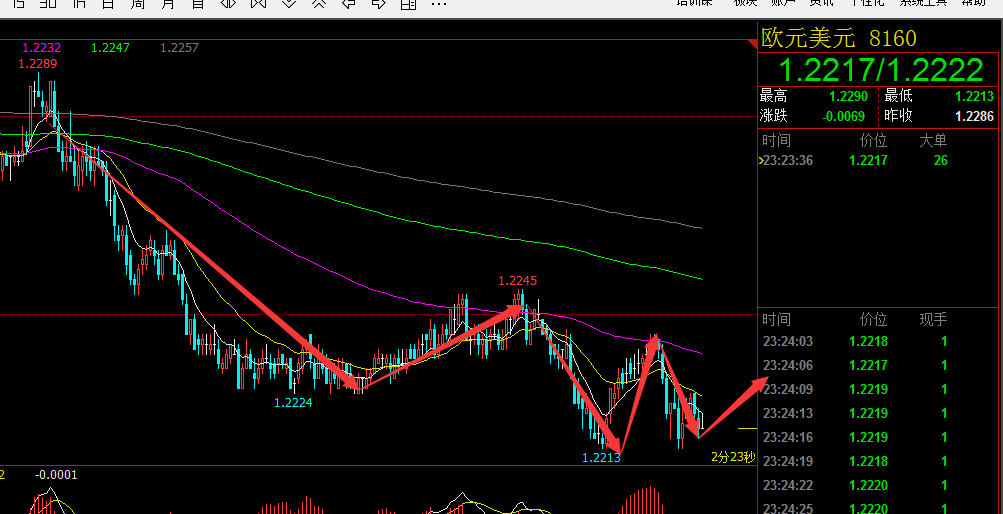The height and width of the screenshot is (514, 1003).
Task: Select the 23:24:16 tick row
Action: pos(880,437)
